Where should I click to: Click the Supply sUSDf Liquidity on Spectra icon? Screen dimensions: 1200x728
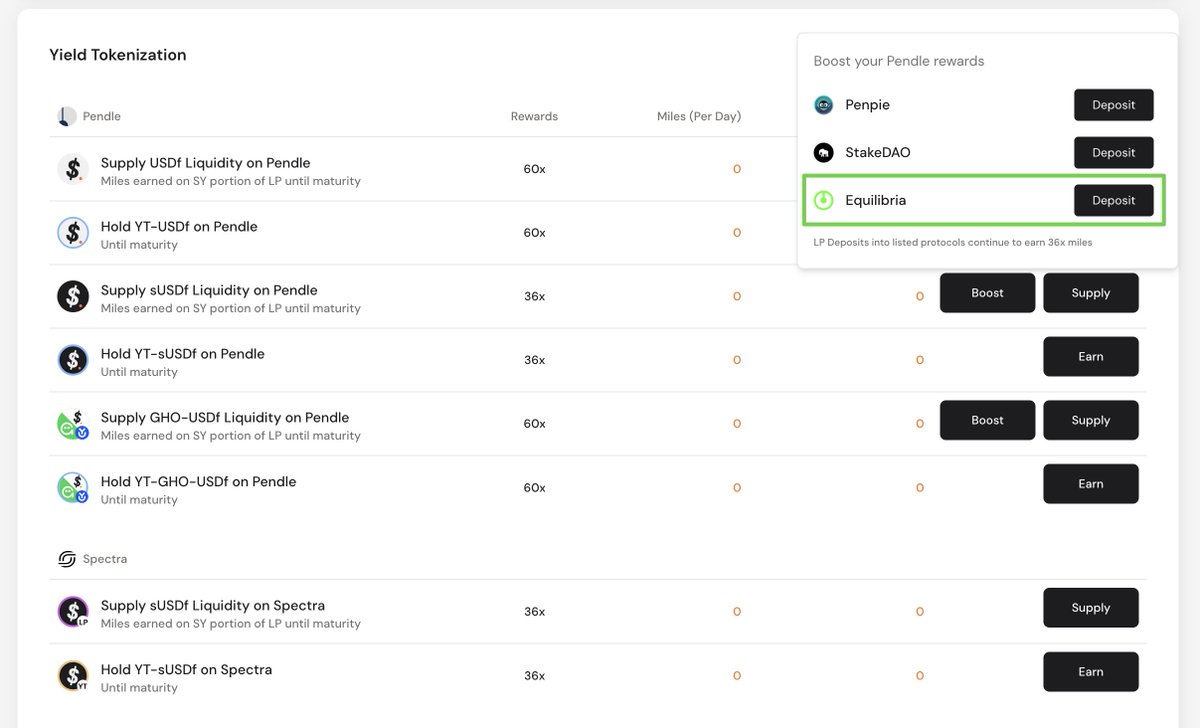[x=73, y=612]
